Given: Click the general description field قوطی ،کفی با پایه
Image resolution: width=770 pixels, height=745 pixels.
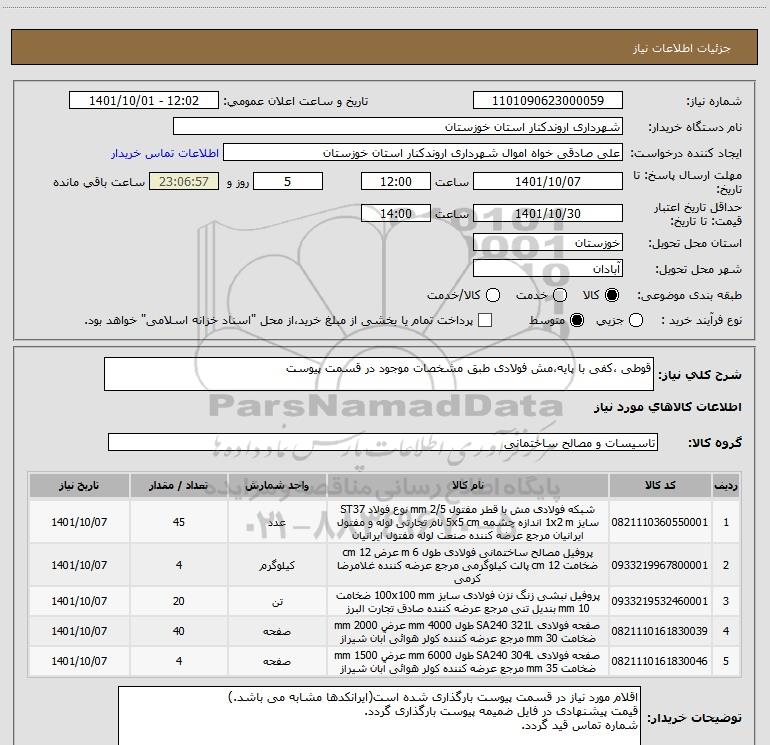Looking at the screenshot, I should tap(379, 374).
